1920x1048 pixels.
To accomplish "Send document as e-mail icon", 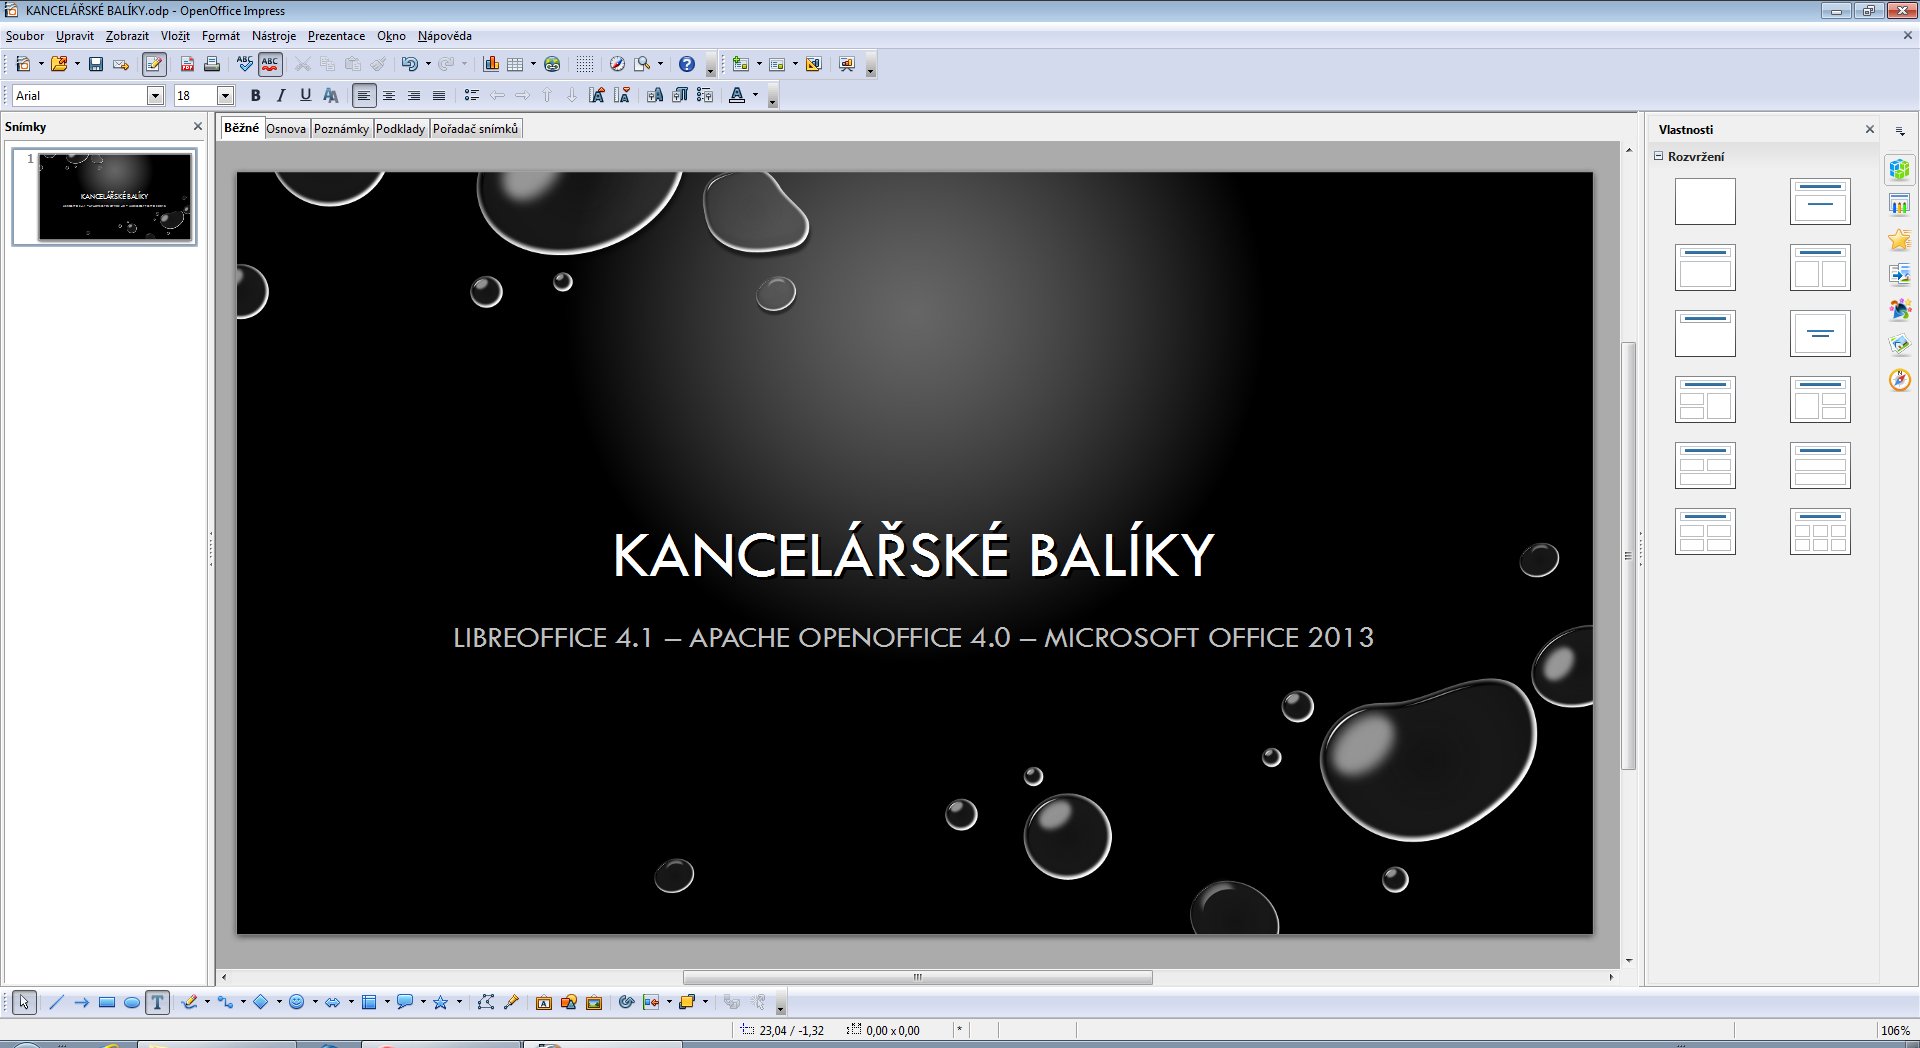I will pyautogui.click(x=121, y=64).
